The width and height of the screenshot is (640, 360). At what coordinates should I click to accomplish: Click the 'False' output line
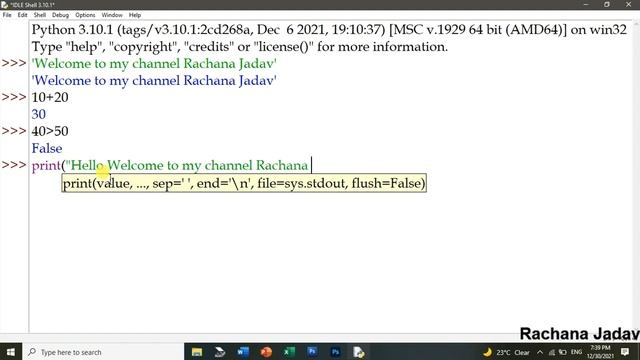coord(47,148)
